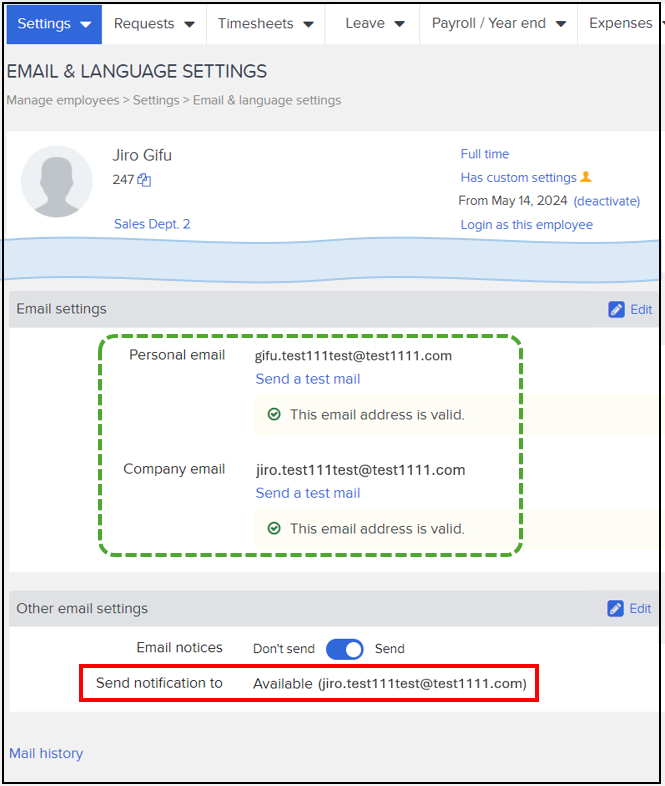Click the orange person icon by custom settings

click(x=586, y=177)
